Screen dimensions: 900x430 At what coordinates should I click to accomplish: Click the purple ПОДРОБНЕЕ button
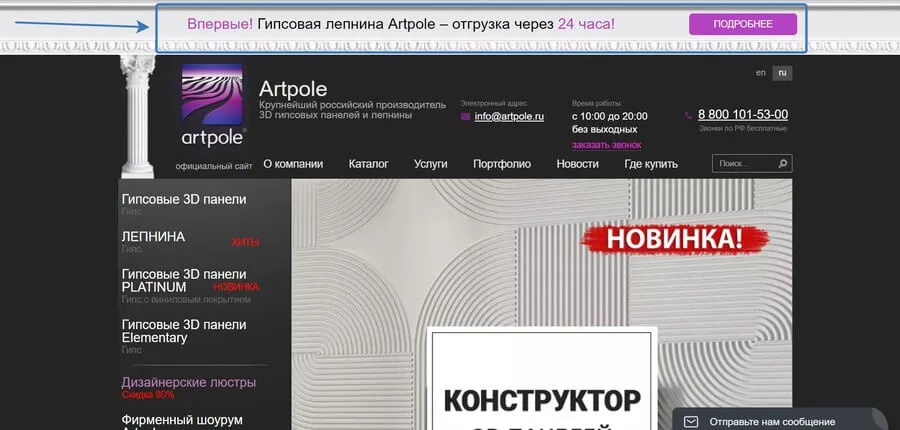(x=743, y=25)
